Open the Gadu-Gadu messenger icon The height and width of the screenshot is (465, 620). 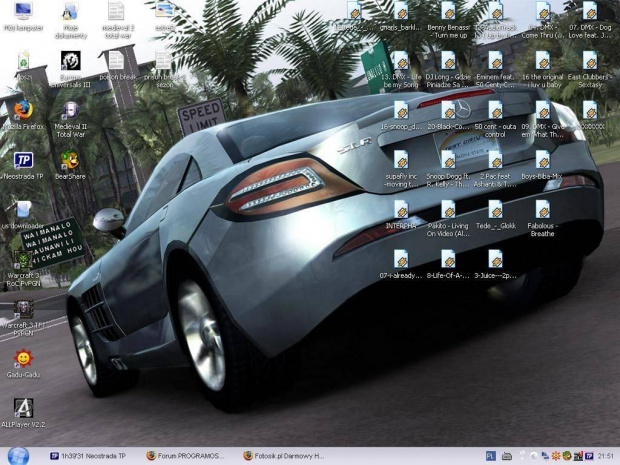pyautogui.click(x=22, y=358)
